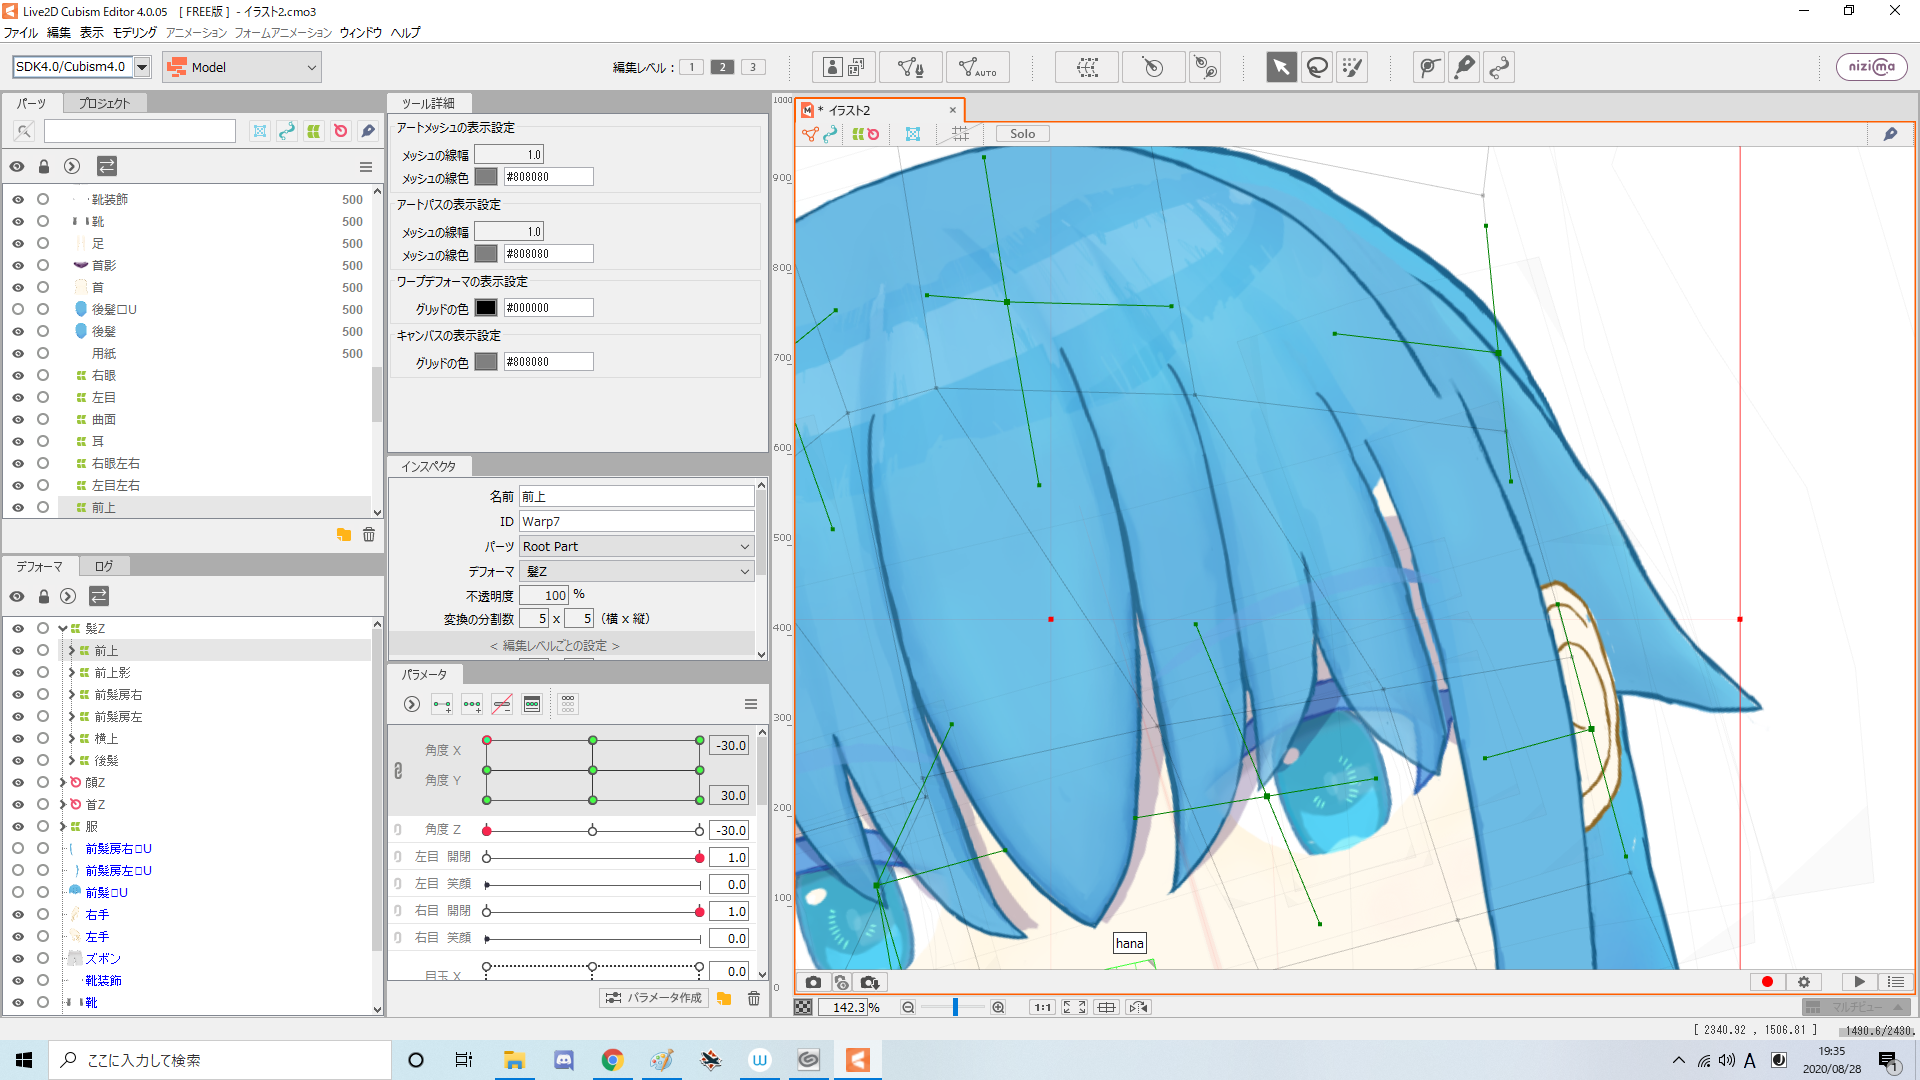1920x1080 pixels.
Task: Delete parameter with trash icon
Action: pyautogui.click(x=754, y=998)
